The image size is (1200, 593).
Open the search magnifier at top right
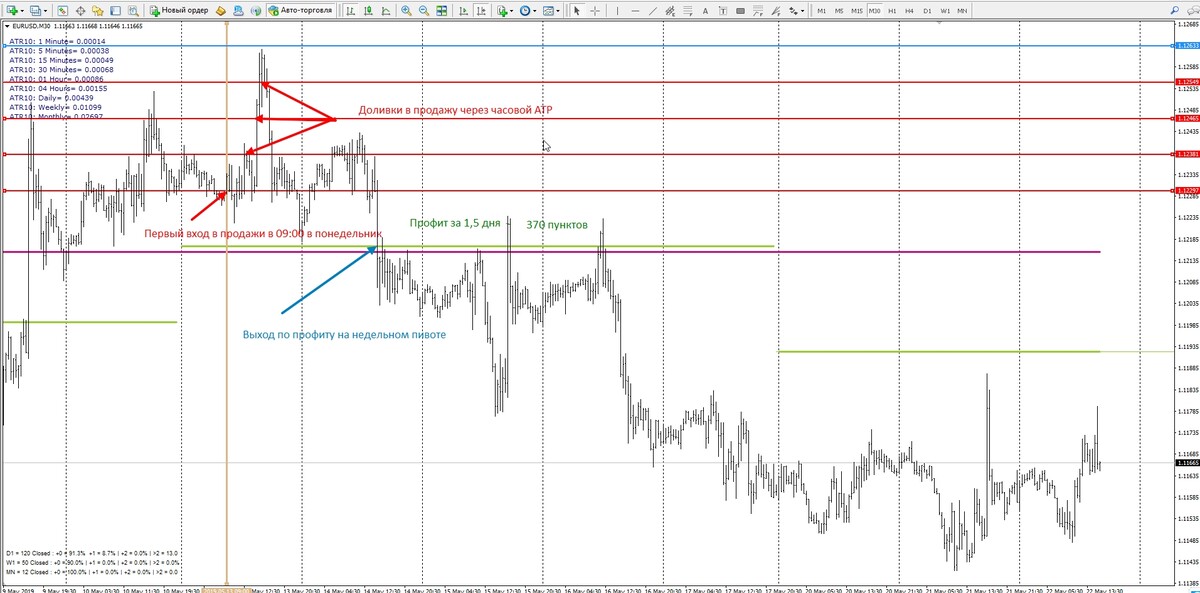(x=1188, y=10)
